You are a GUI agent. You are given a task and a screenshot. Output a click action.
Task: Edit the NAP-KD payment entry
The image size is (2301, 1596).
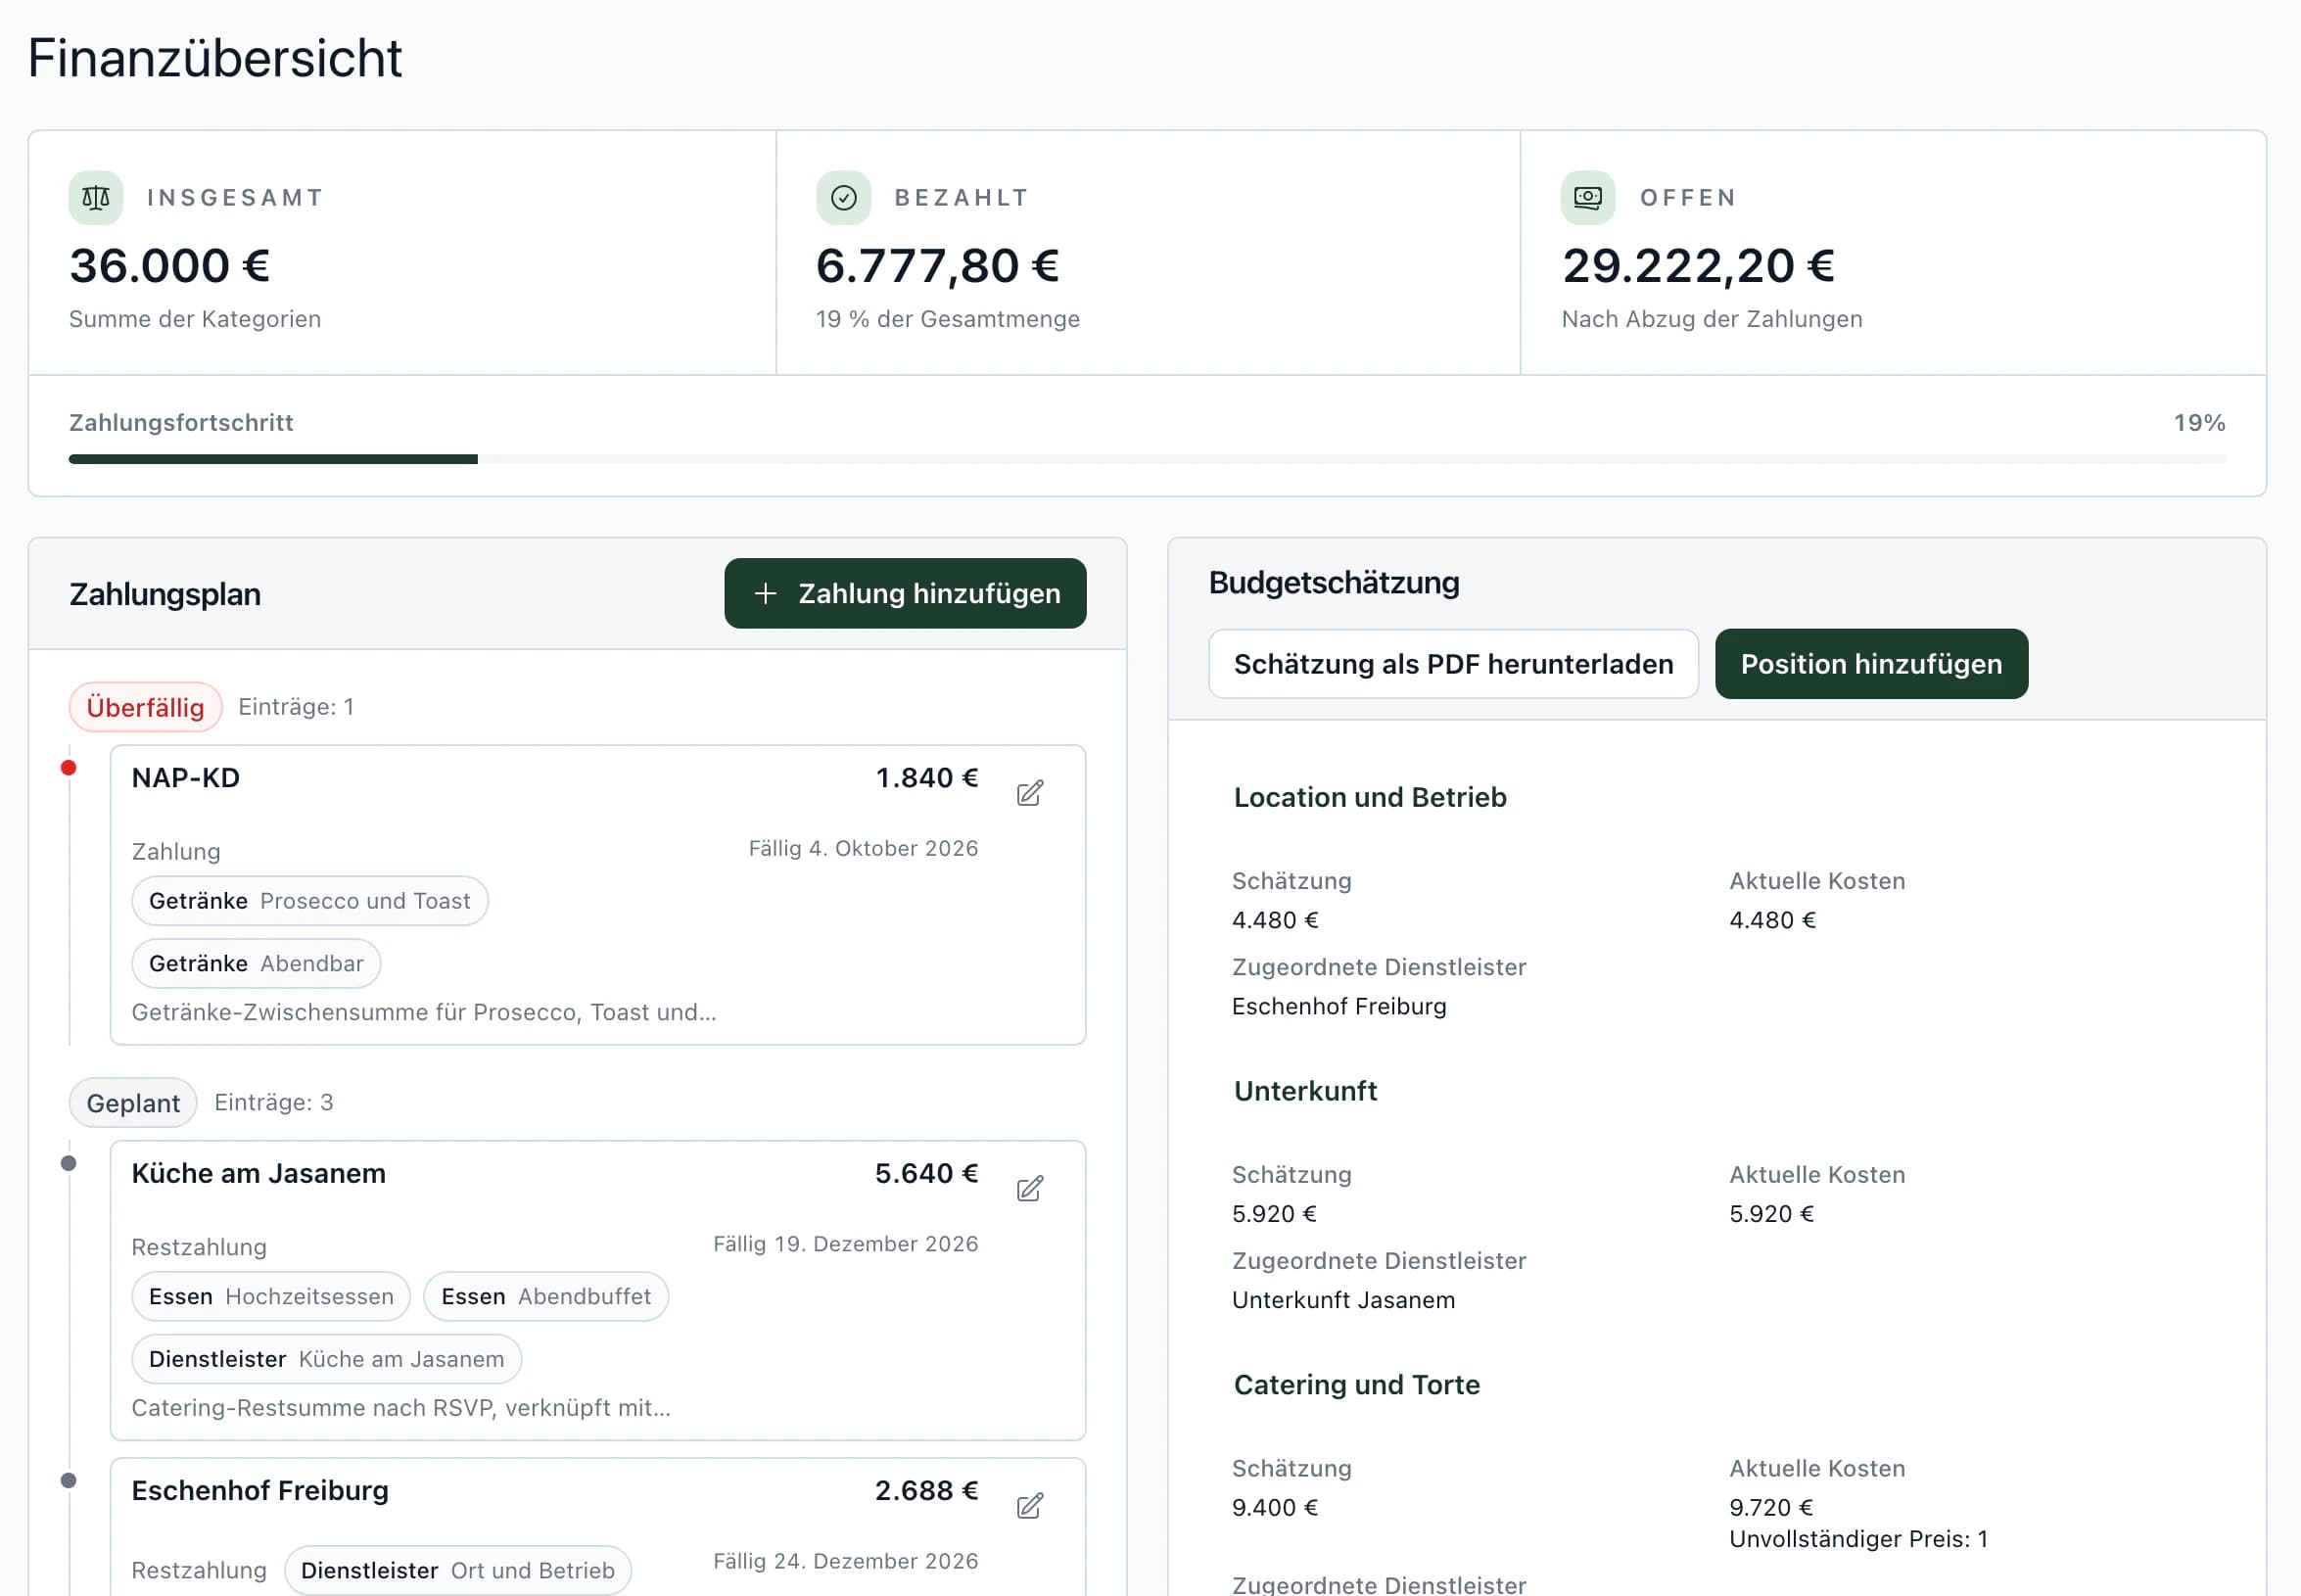point(1030,793)
